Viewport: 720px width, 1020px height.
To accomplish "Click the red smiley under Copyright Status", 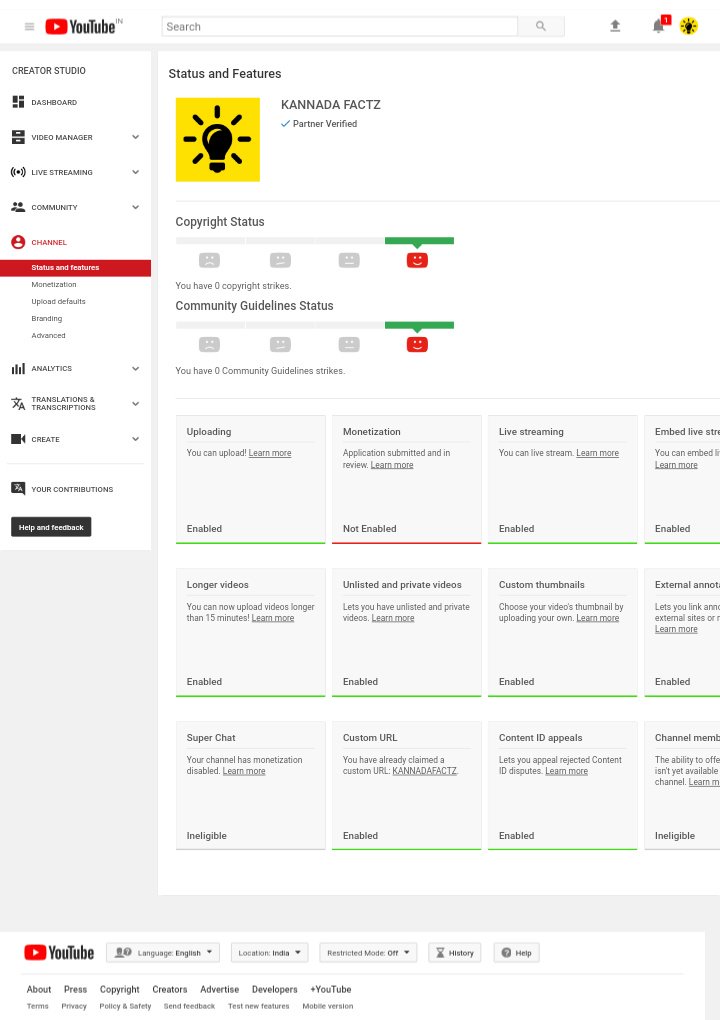I will pyautogui.click(x=417, y=260).
